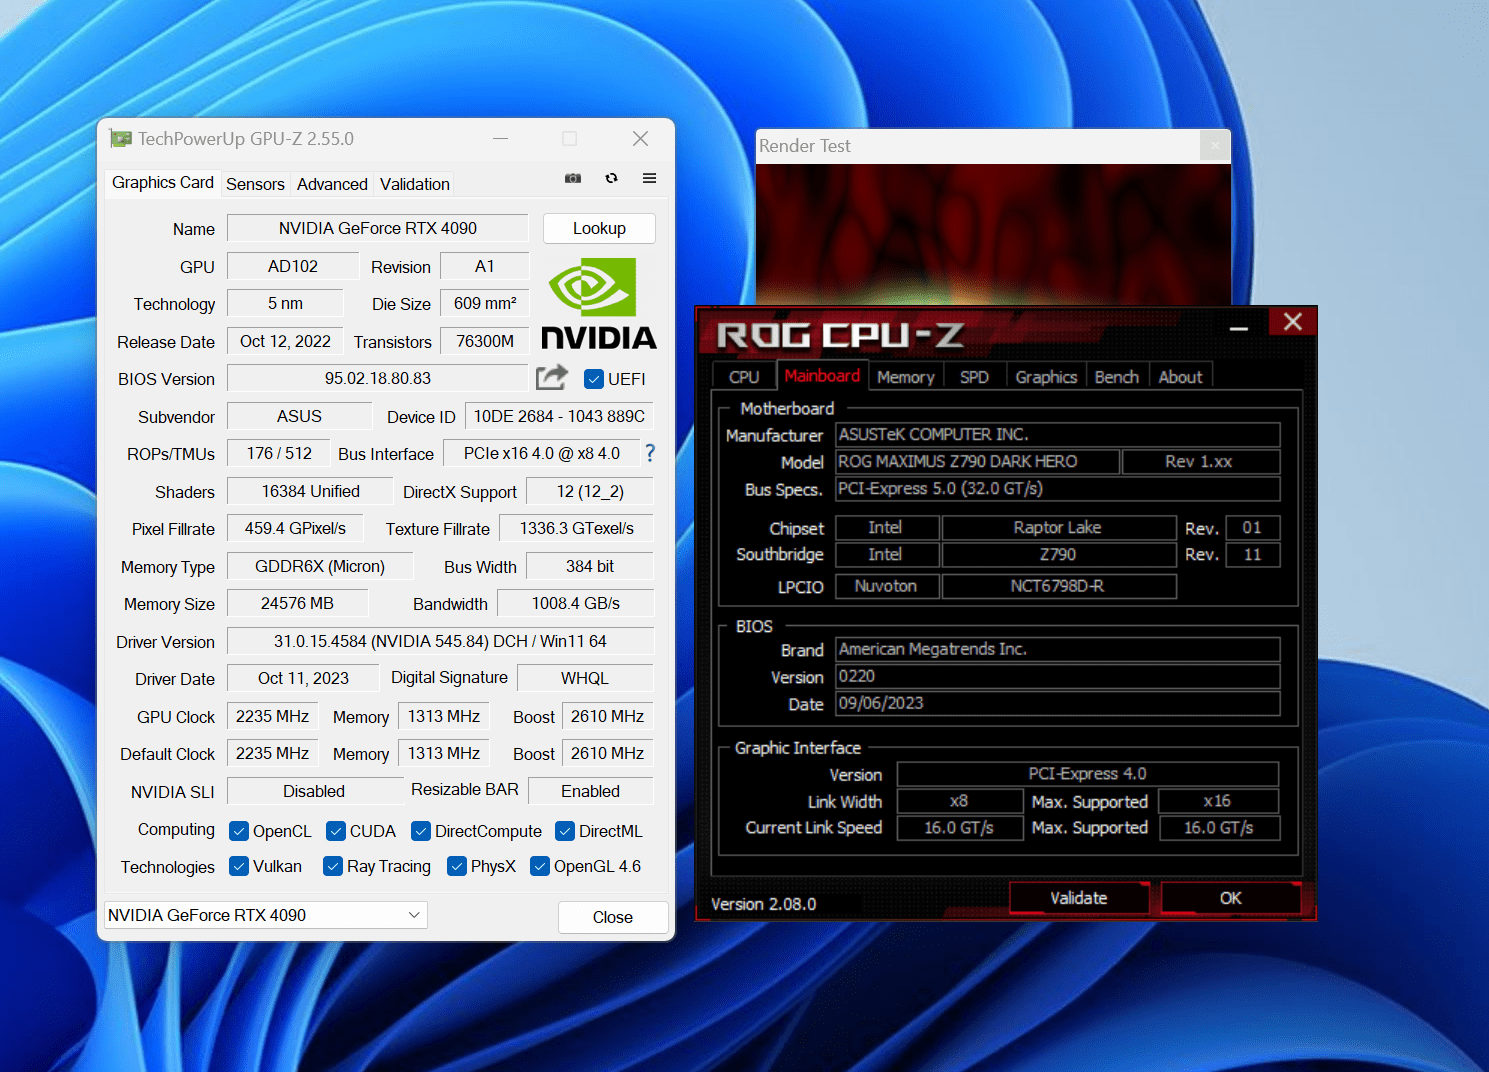Click the BIOS Version field 95.02.18.80.83
This screenshot has height=1072, width=1489.
tap(378, 378)
